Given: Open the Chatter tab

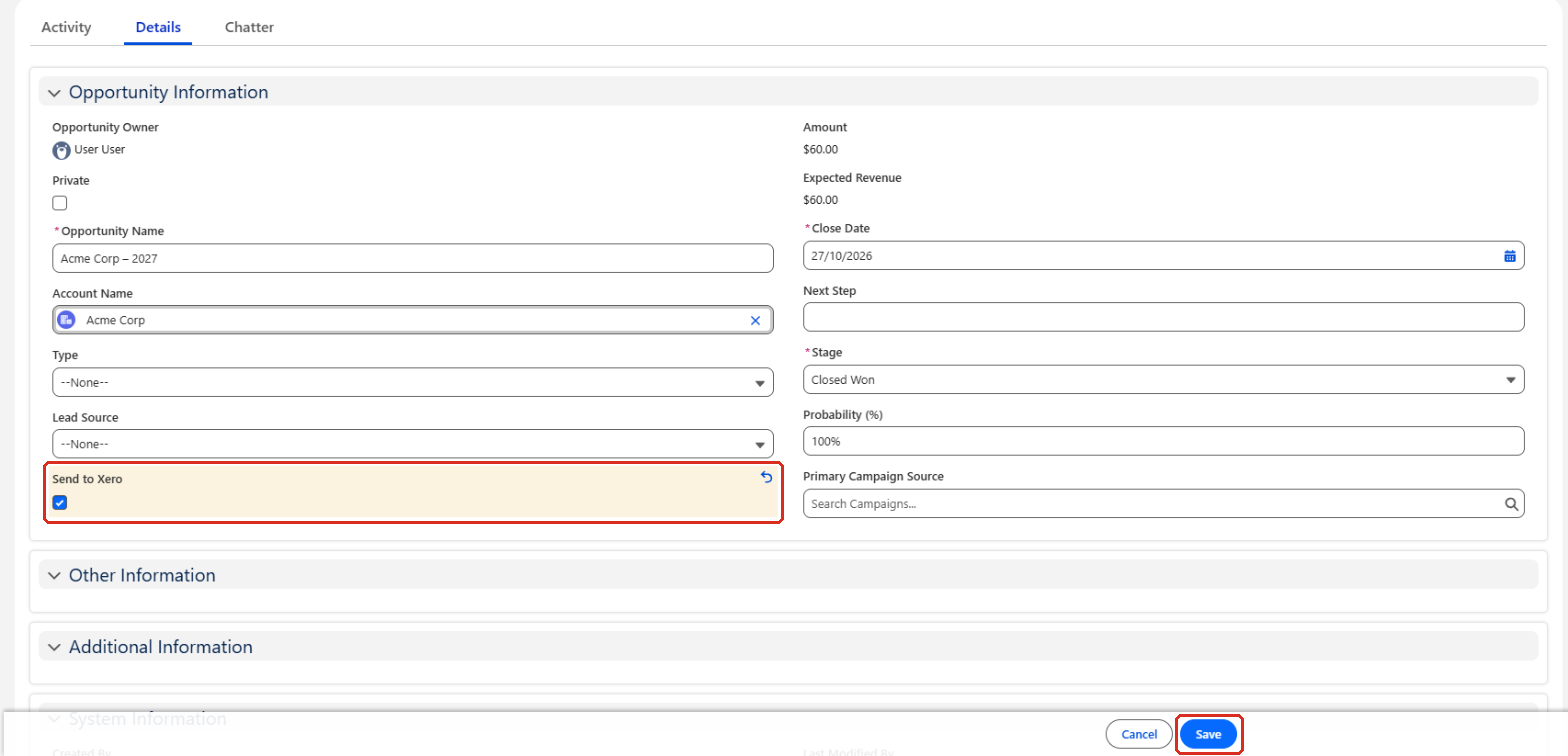Looking at the screenshot, I should click(249, 27).
